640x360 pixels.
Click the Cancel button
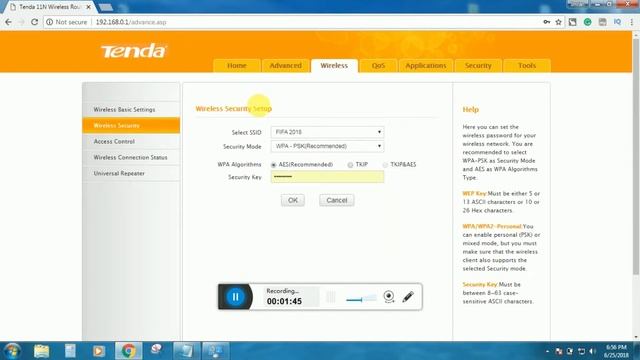(x=337, y=200)
